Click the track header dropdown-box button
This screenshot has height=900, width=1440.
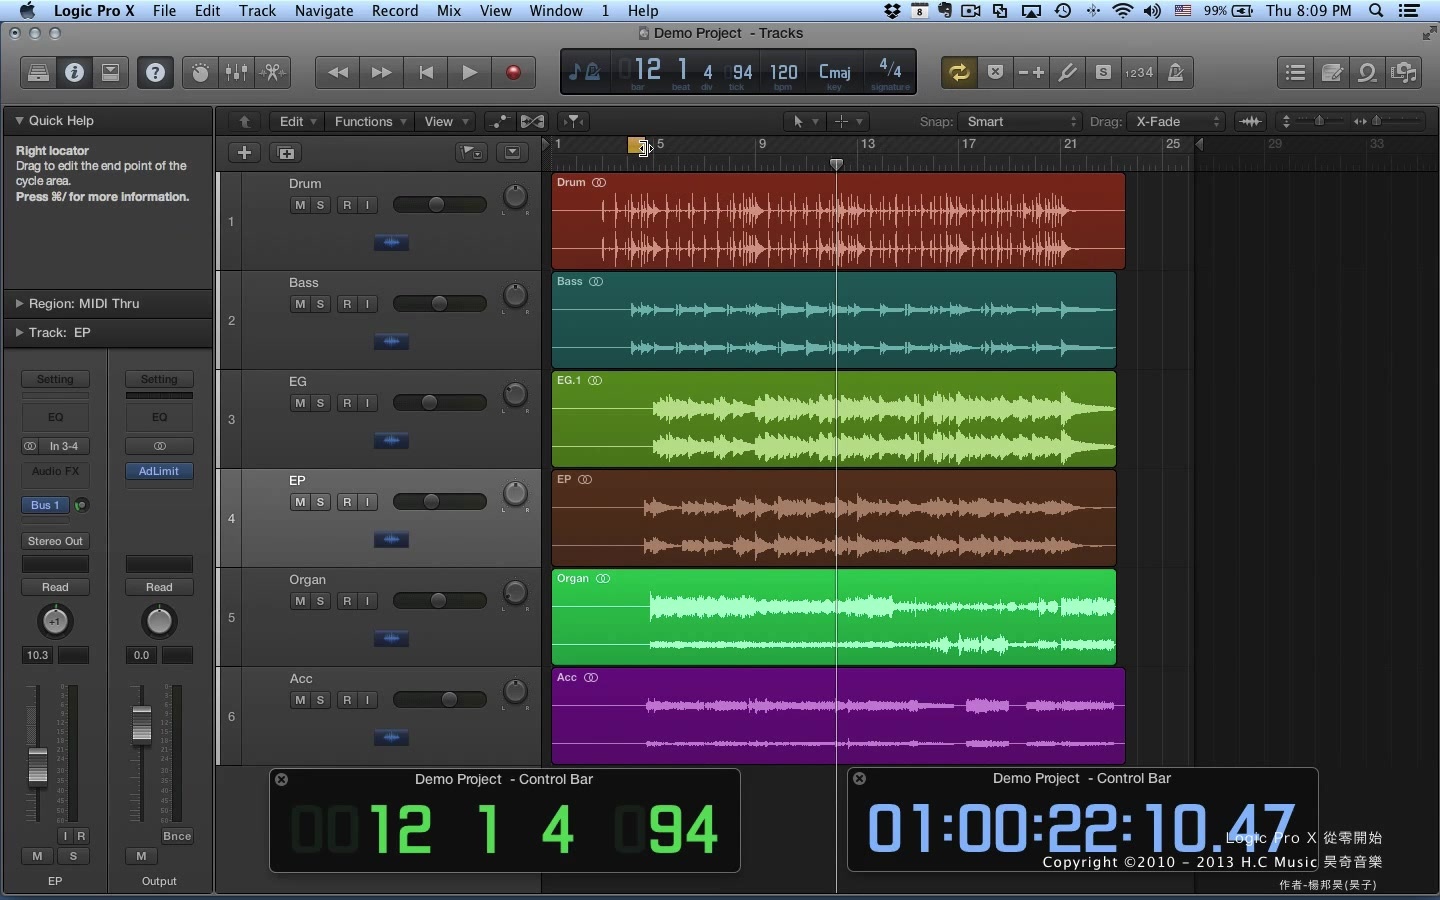[512, 152]
